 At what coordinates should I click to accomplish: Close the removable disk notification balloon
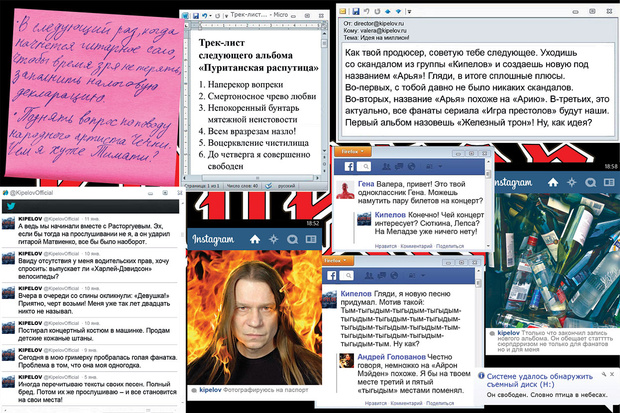612,374
